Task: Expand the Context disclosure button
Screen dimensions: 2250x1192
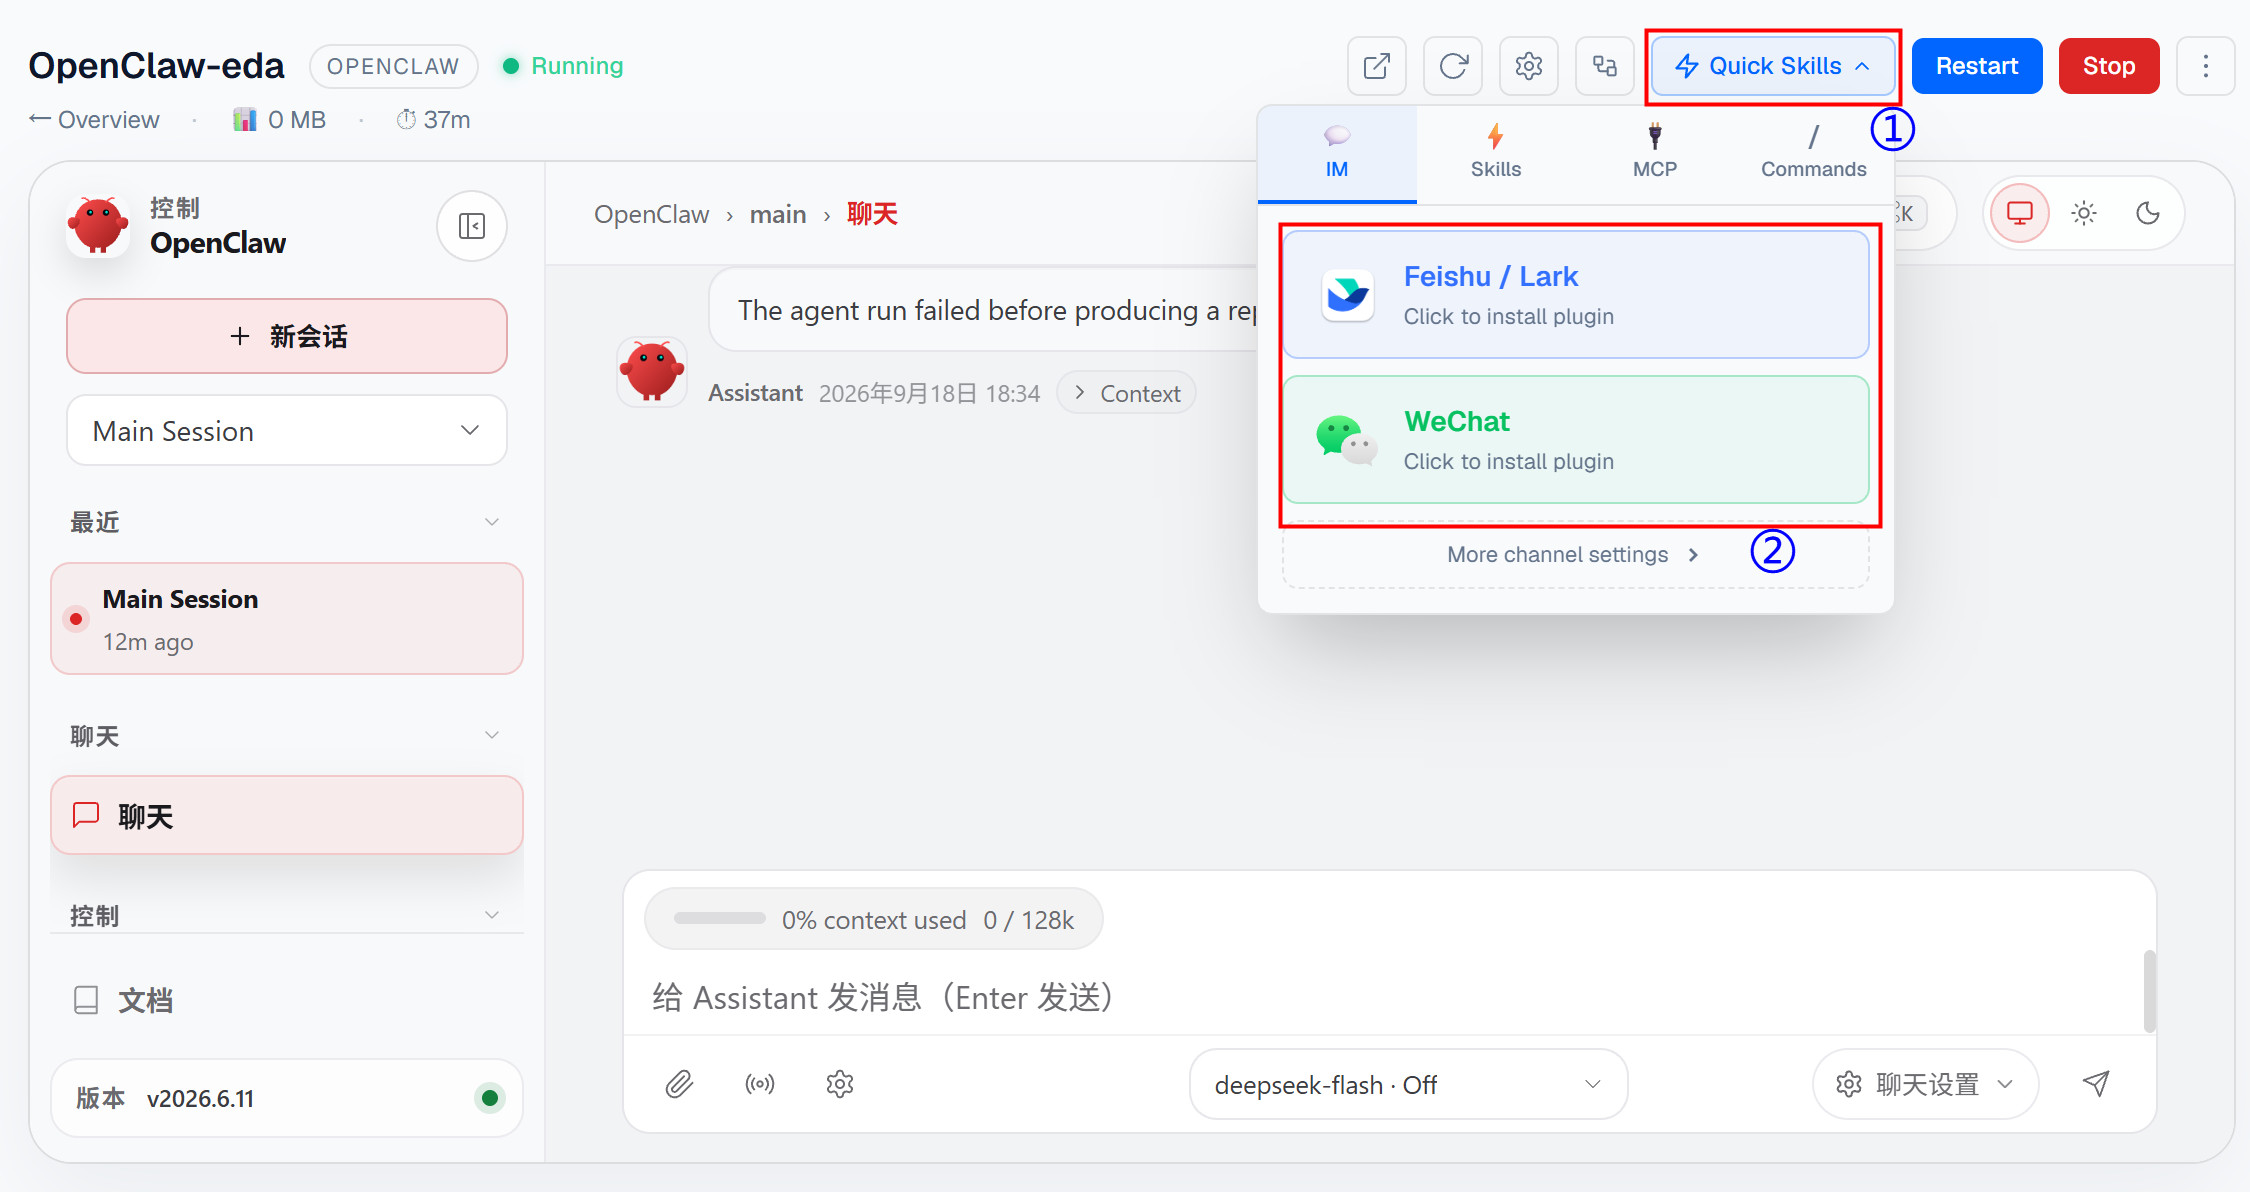Action: 1127,394
